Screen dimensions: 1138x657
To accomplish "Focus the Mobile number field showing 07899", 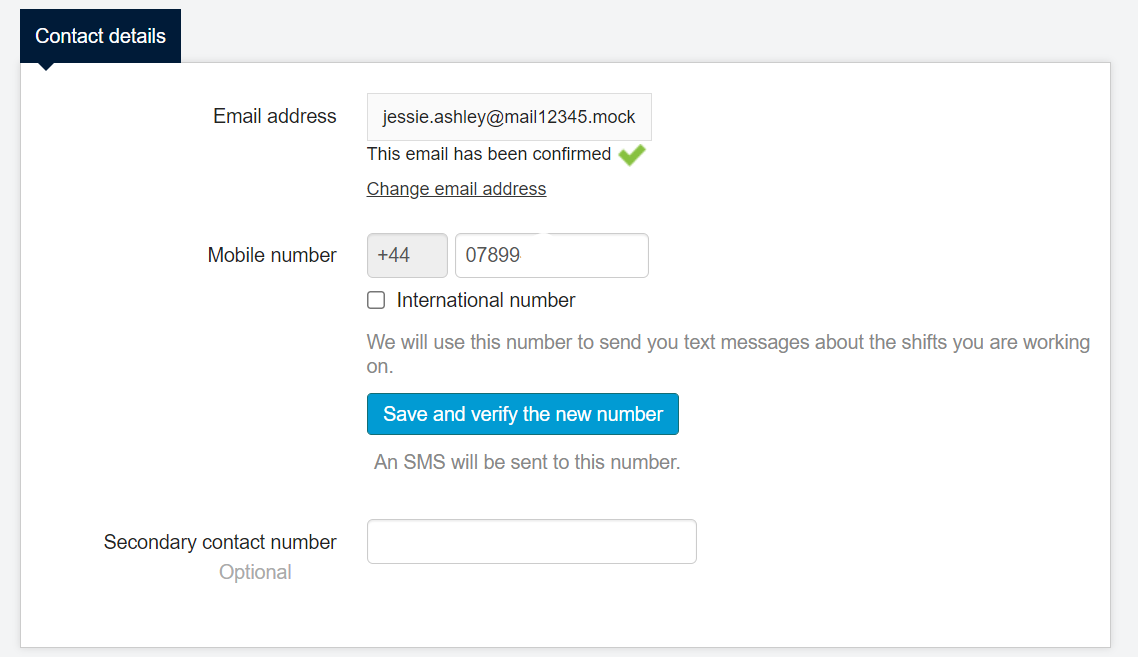I will pyautogui.click(x=551, y=256).
